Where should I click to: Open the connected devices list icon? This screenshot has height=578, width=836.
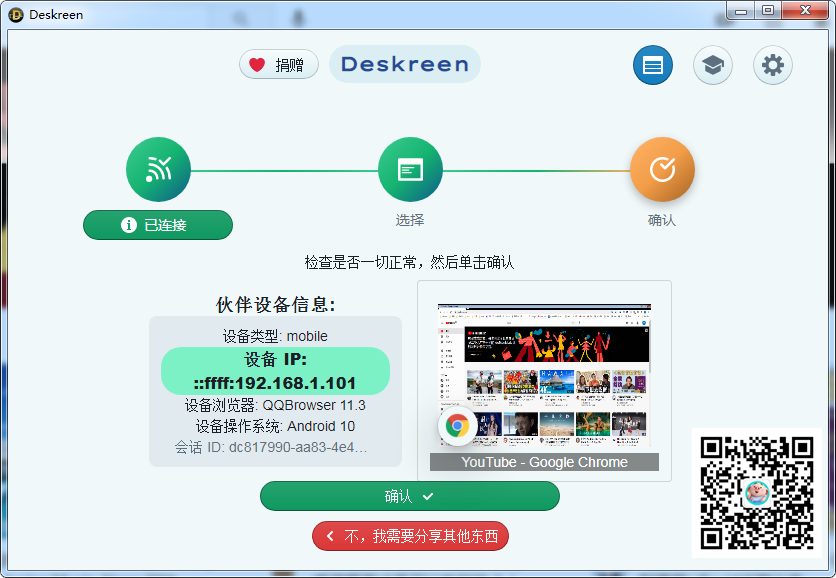point(652,66)
